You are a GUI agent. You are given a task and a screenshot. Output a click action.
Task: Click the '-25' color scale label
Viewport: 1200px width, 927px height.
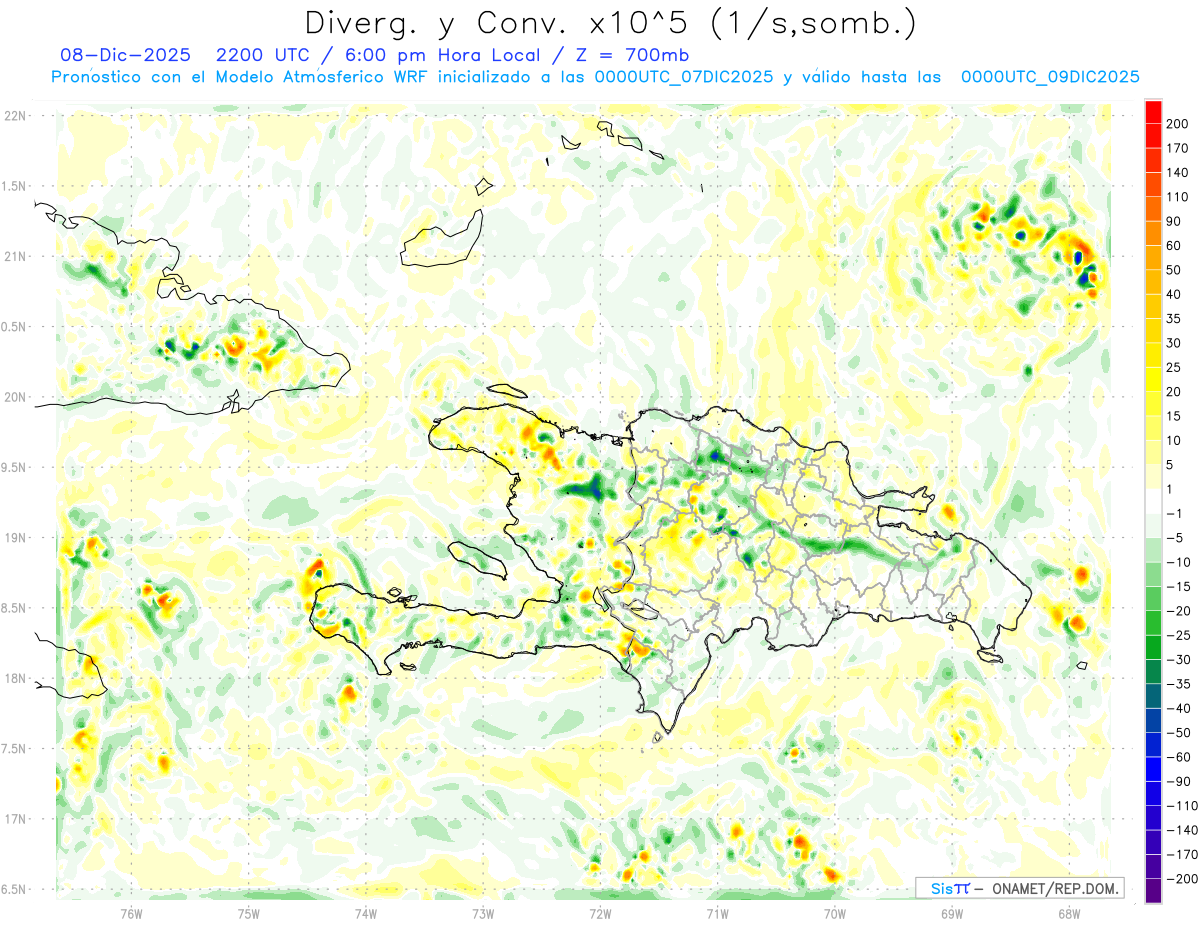[x=1178, y=635]
